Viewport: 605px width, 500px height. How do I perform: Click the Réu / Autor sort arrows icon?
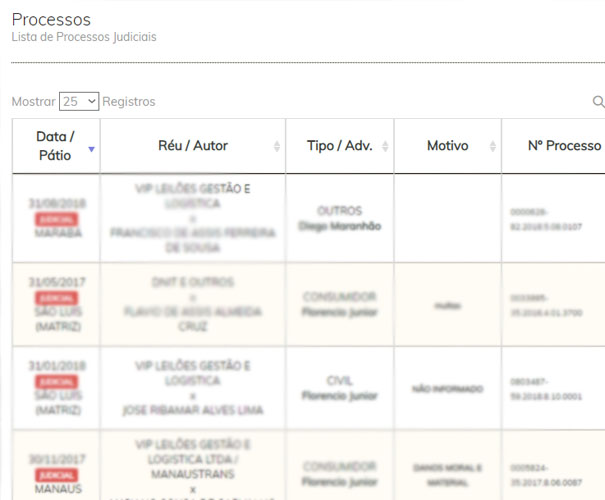tap(277, 147)
